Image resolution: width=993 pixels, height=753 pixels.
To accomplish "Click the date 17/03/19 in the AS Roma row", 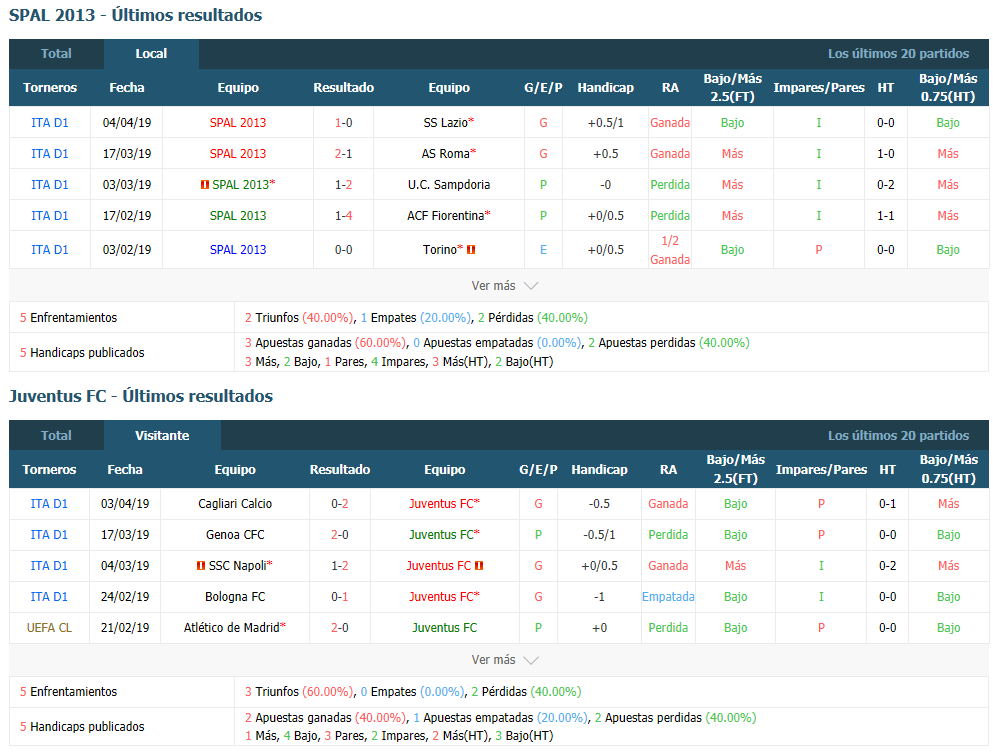I will point(127,154).
